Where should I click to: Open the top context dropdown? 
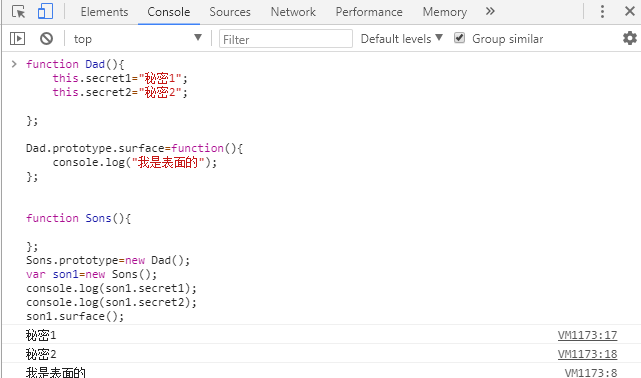point(137,39)
